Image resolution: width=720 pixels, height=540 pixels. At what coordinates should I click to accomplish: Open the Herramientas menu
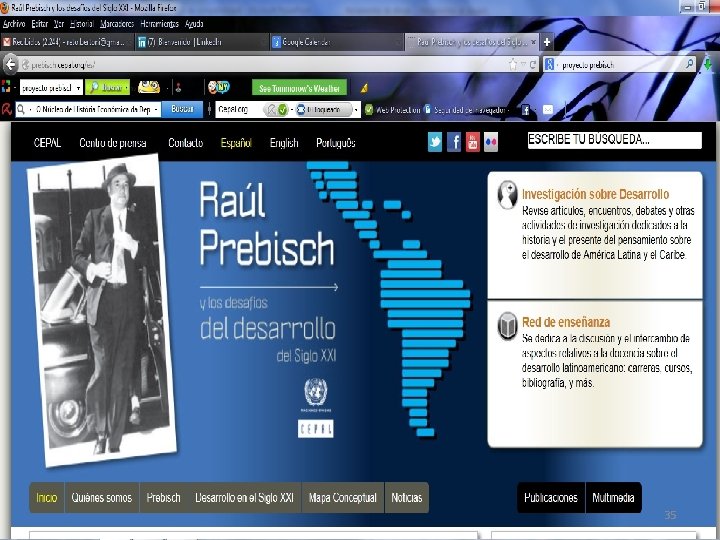tap(159, 24)
